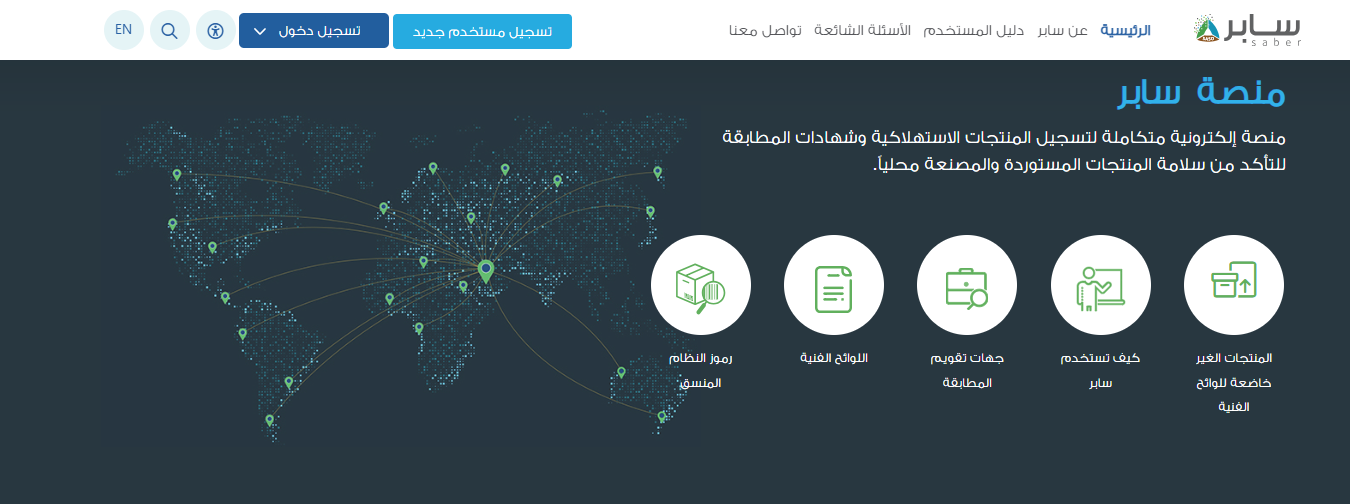Click the conformity bodies briefcase icon
The image size is (1350, 504).
pos(967,285)
